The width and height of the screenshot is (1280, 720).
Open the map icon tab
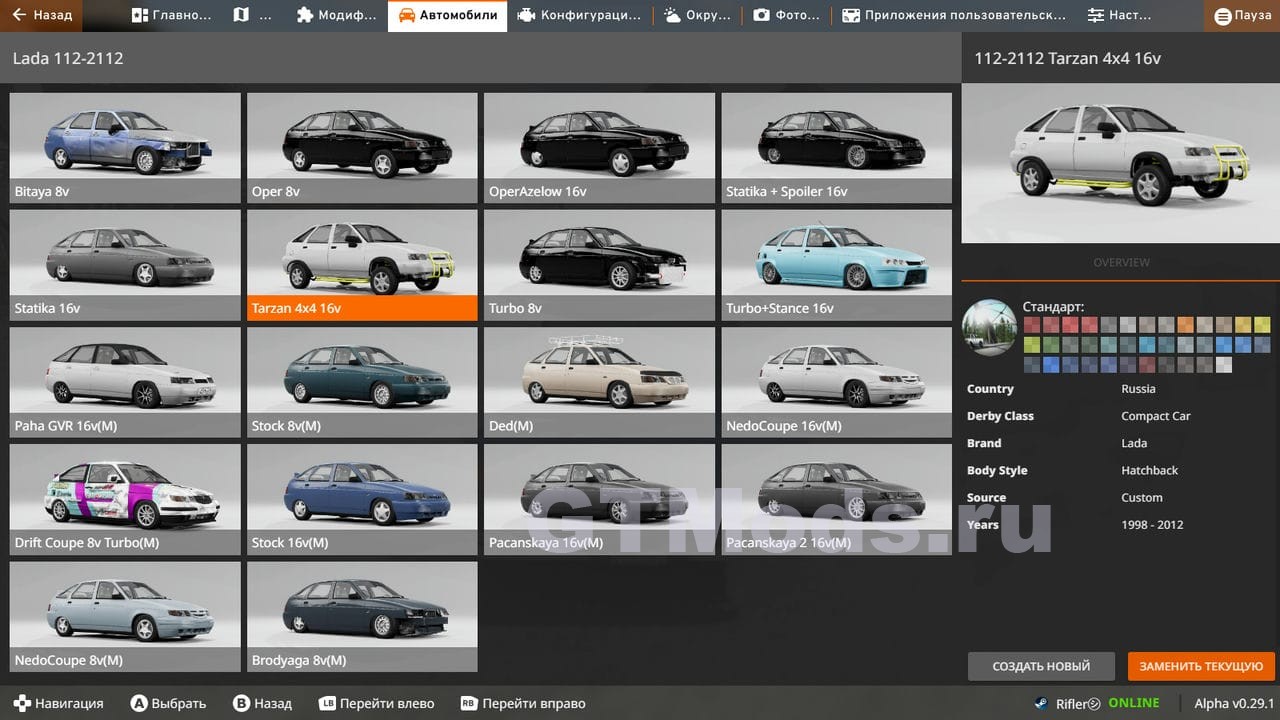(x=253, y=15)
